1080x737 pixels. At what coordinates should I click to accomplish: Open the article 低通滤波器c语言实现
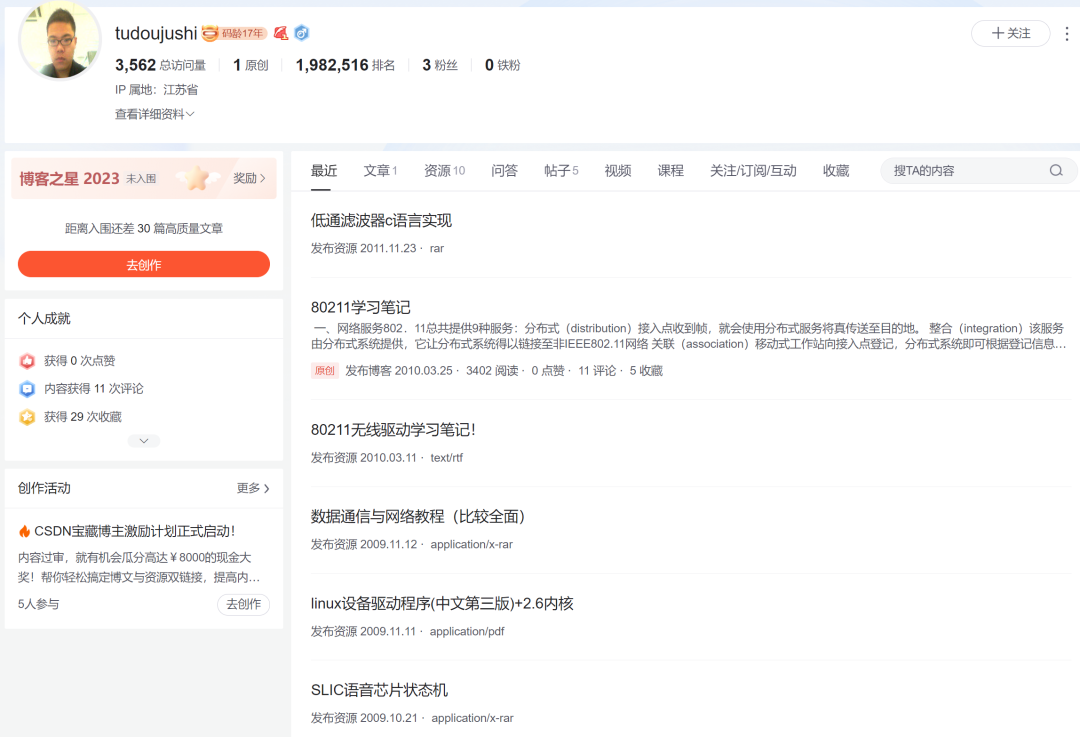click(x=380, y=220)
